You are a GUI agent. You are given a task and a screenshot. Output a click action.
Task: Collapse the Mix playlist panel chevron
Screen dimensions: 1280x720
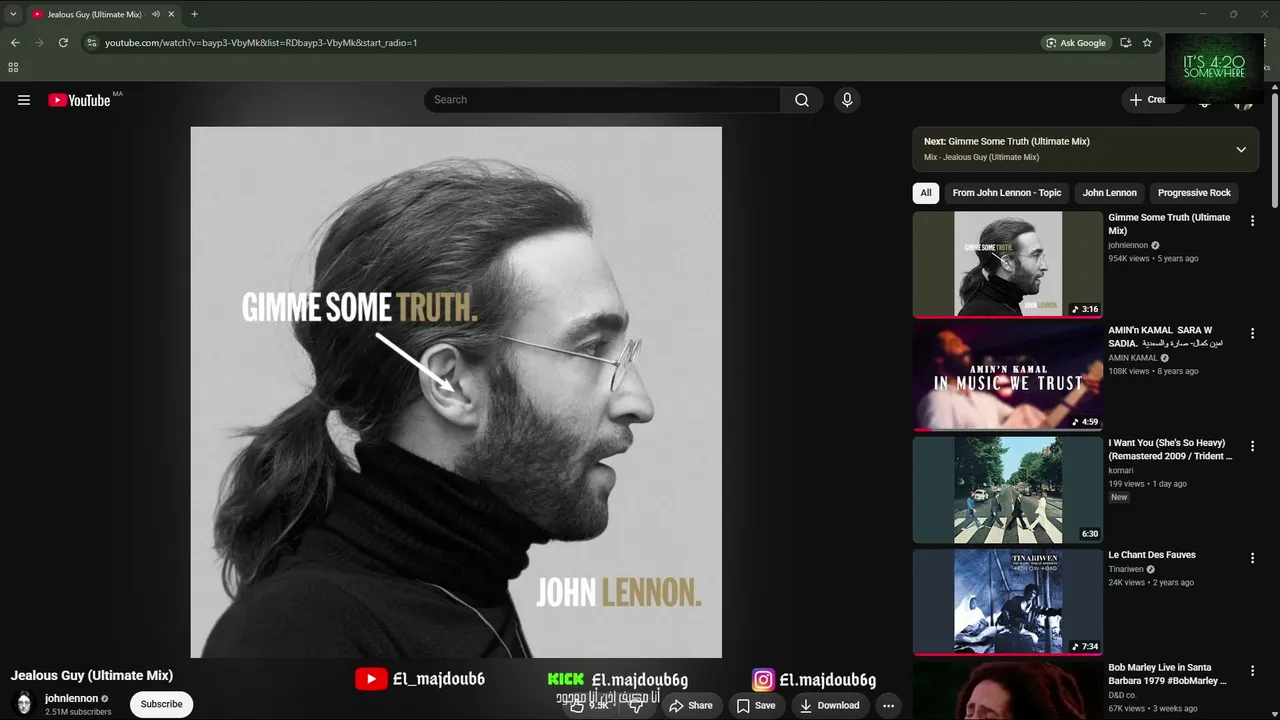(x=1241, y=149)
